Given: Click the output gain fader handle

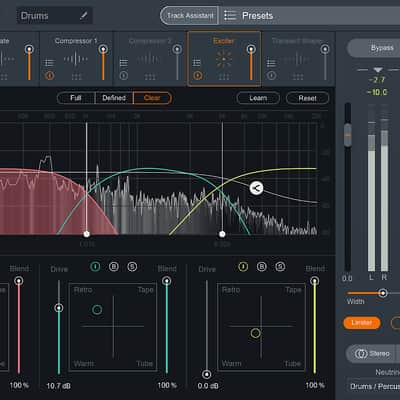Looking at the screenshot, I should click(x=348, y=135).
